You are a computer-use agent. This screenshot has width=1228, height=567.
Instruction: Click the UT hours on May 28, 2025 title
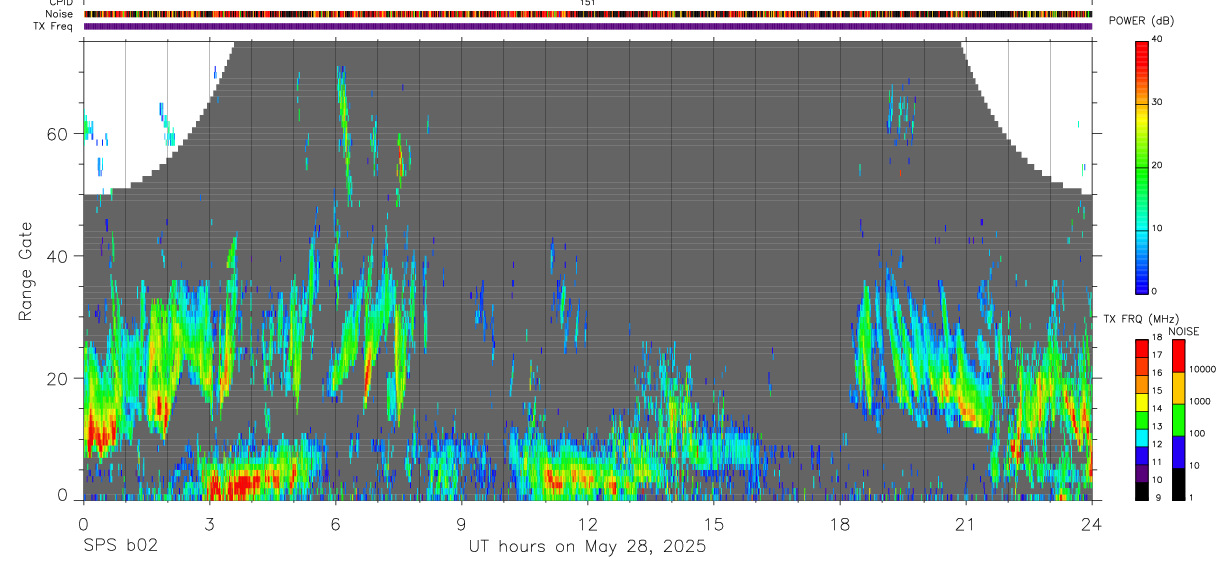[587, 547]
